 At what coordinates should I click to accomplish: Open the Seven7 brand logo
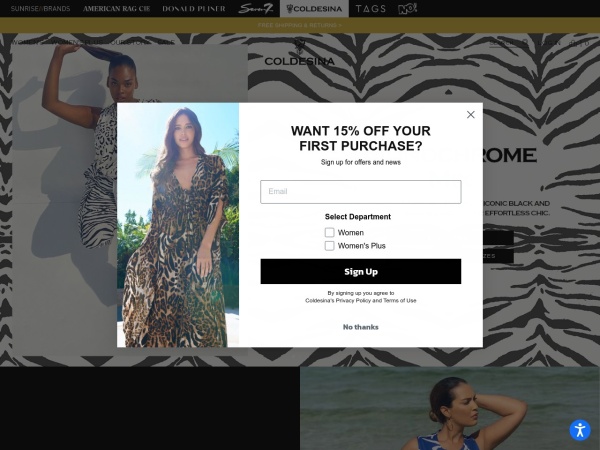[x=256, y=8]
